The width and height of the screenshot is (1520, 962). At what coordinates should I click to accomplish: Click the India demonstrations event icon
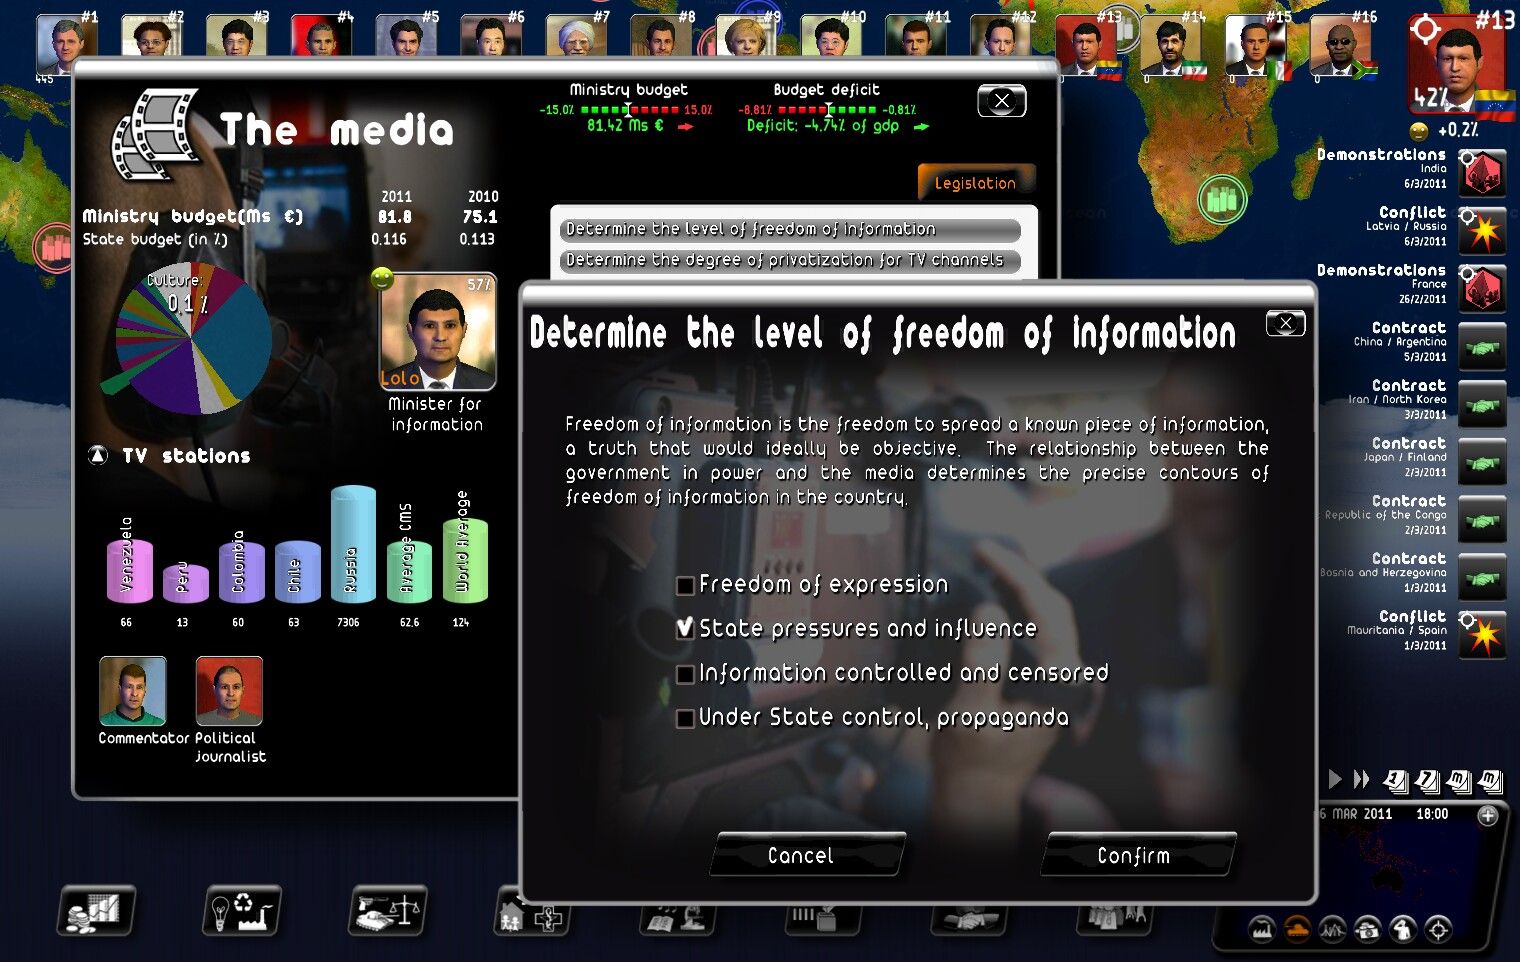(1482, 173)
